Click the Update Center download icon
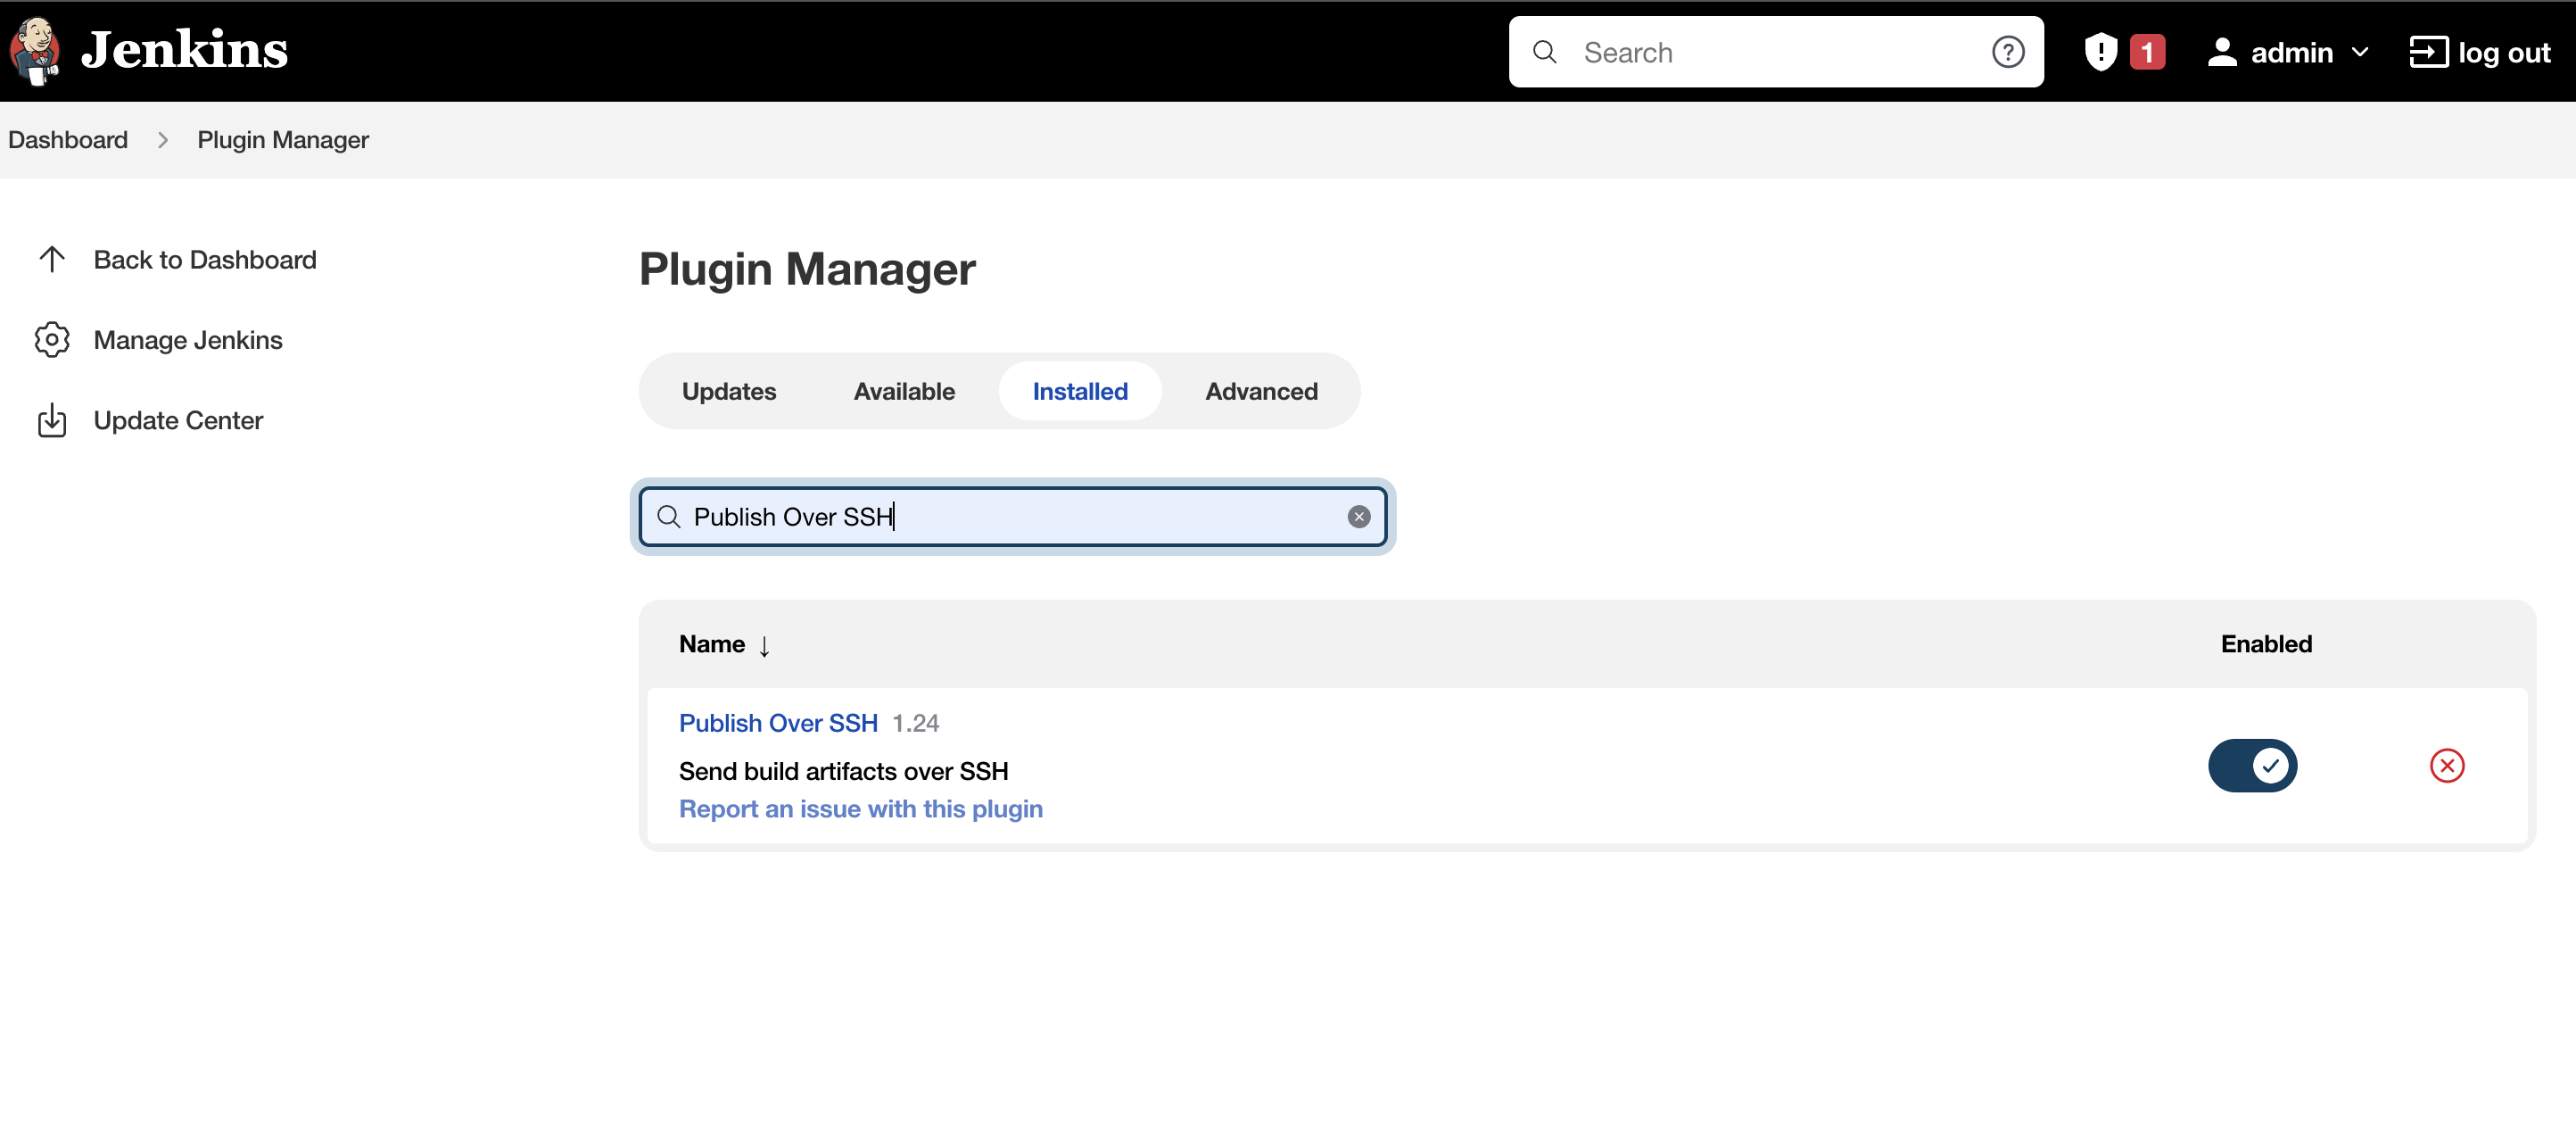Image resolution: width=2576 pixels, height=1144 pixels. click(52, 421)
